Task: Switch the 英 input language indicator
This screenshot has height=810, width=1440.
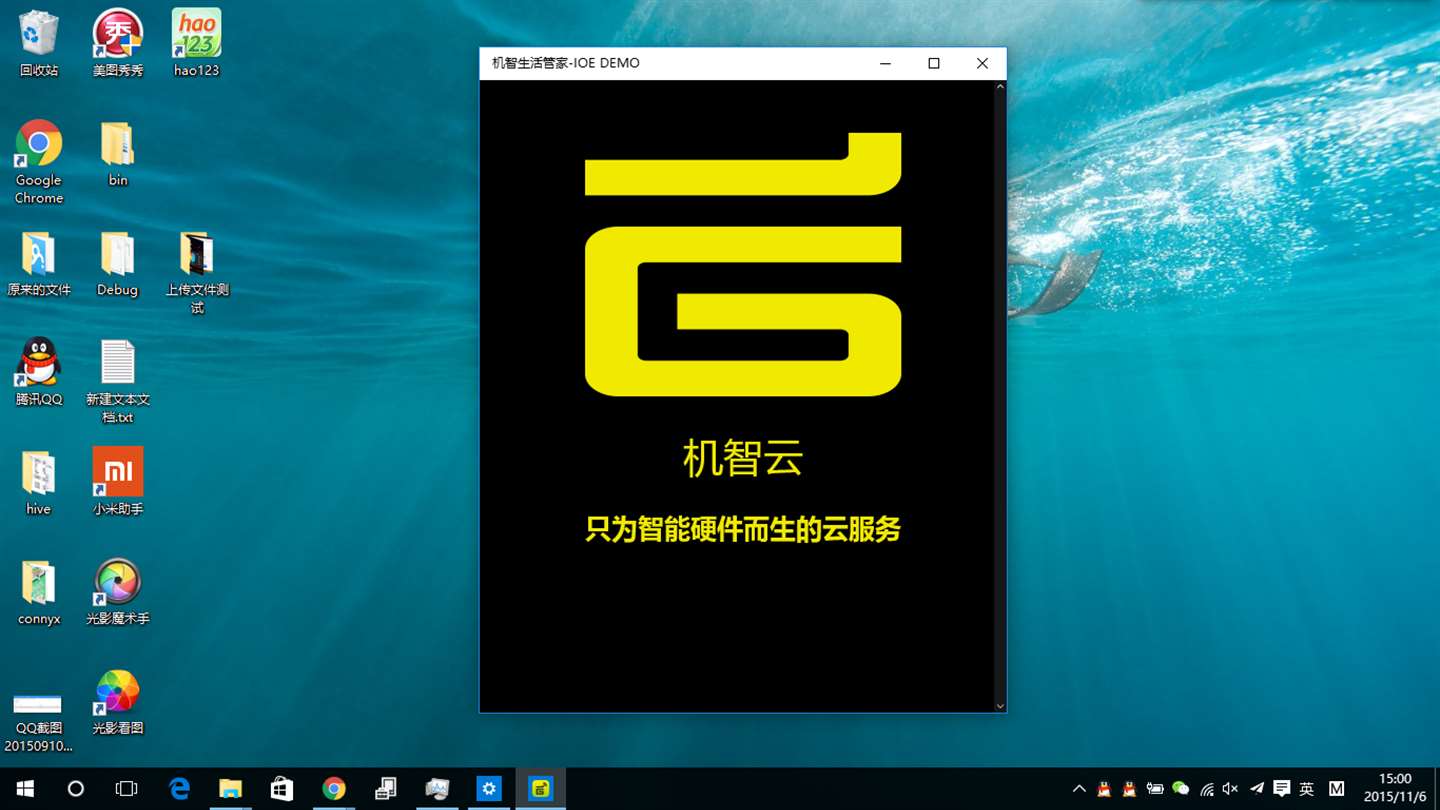Action: (1307, 789)
